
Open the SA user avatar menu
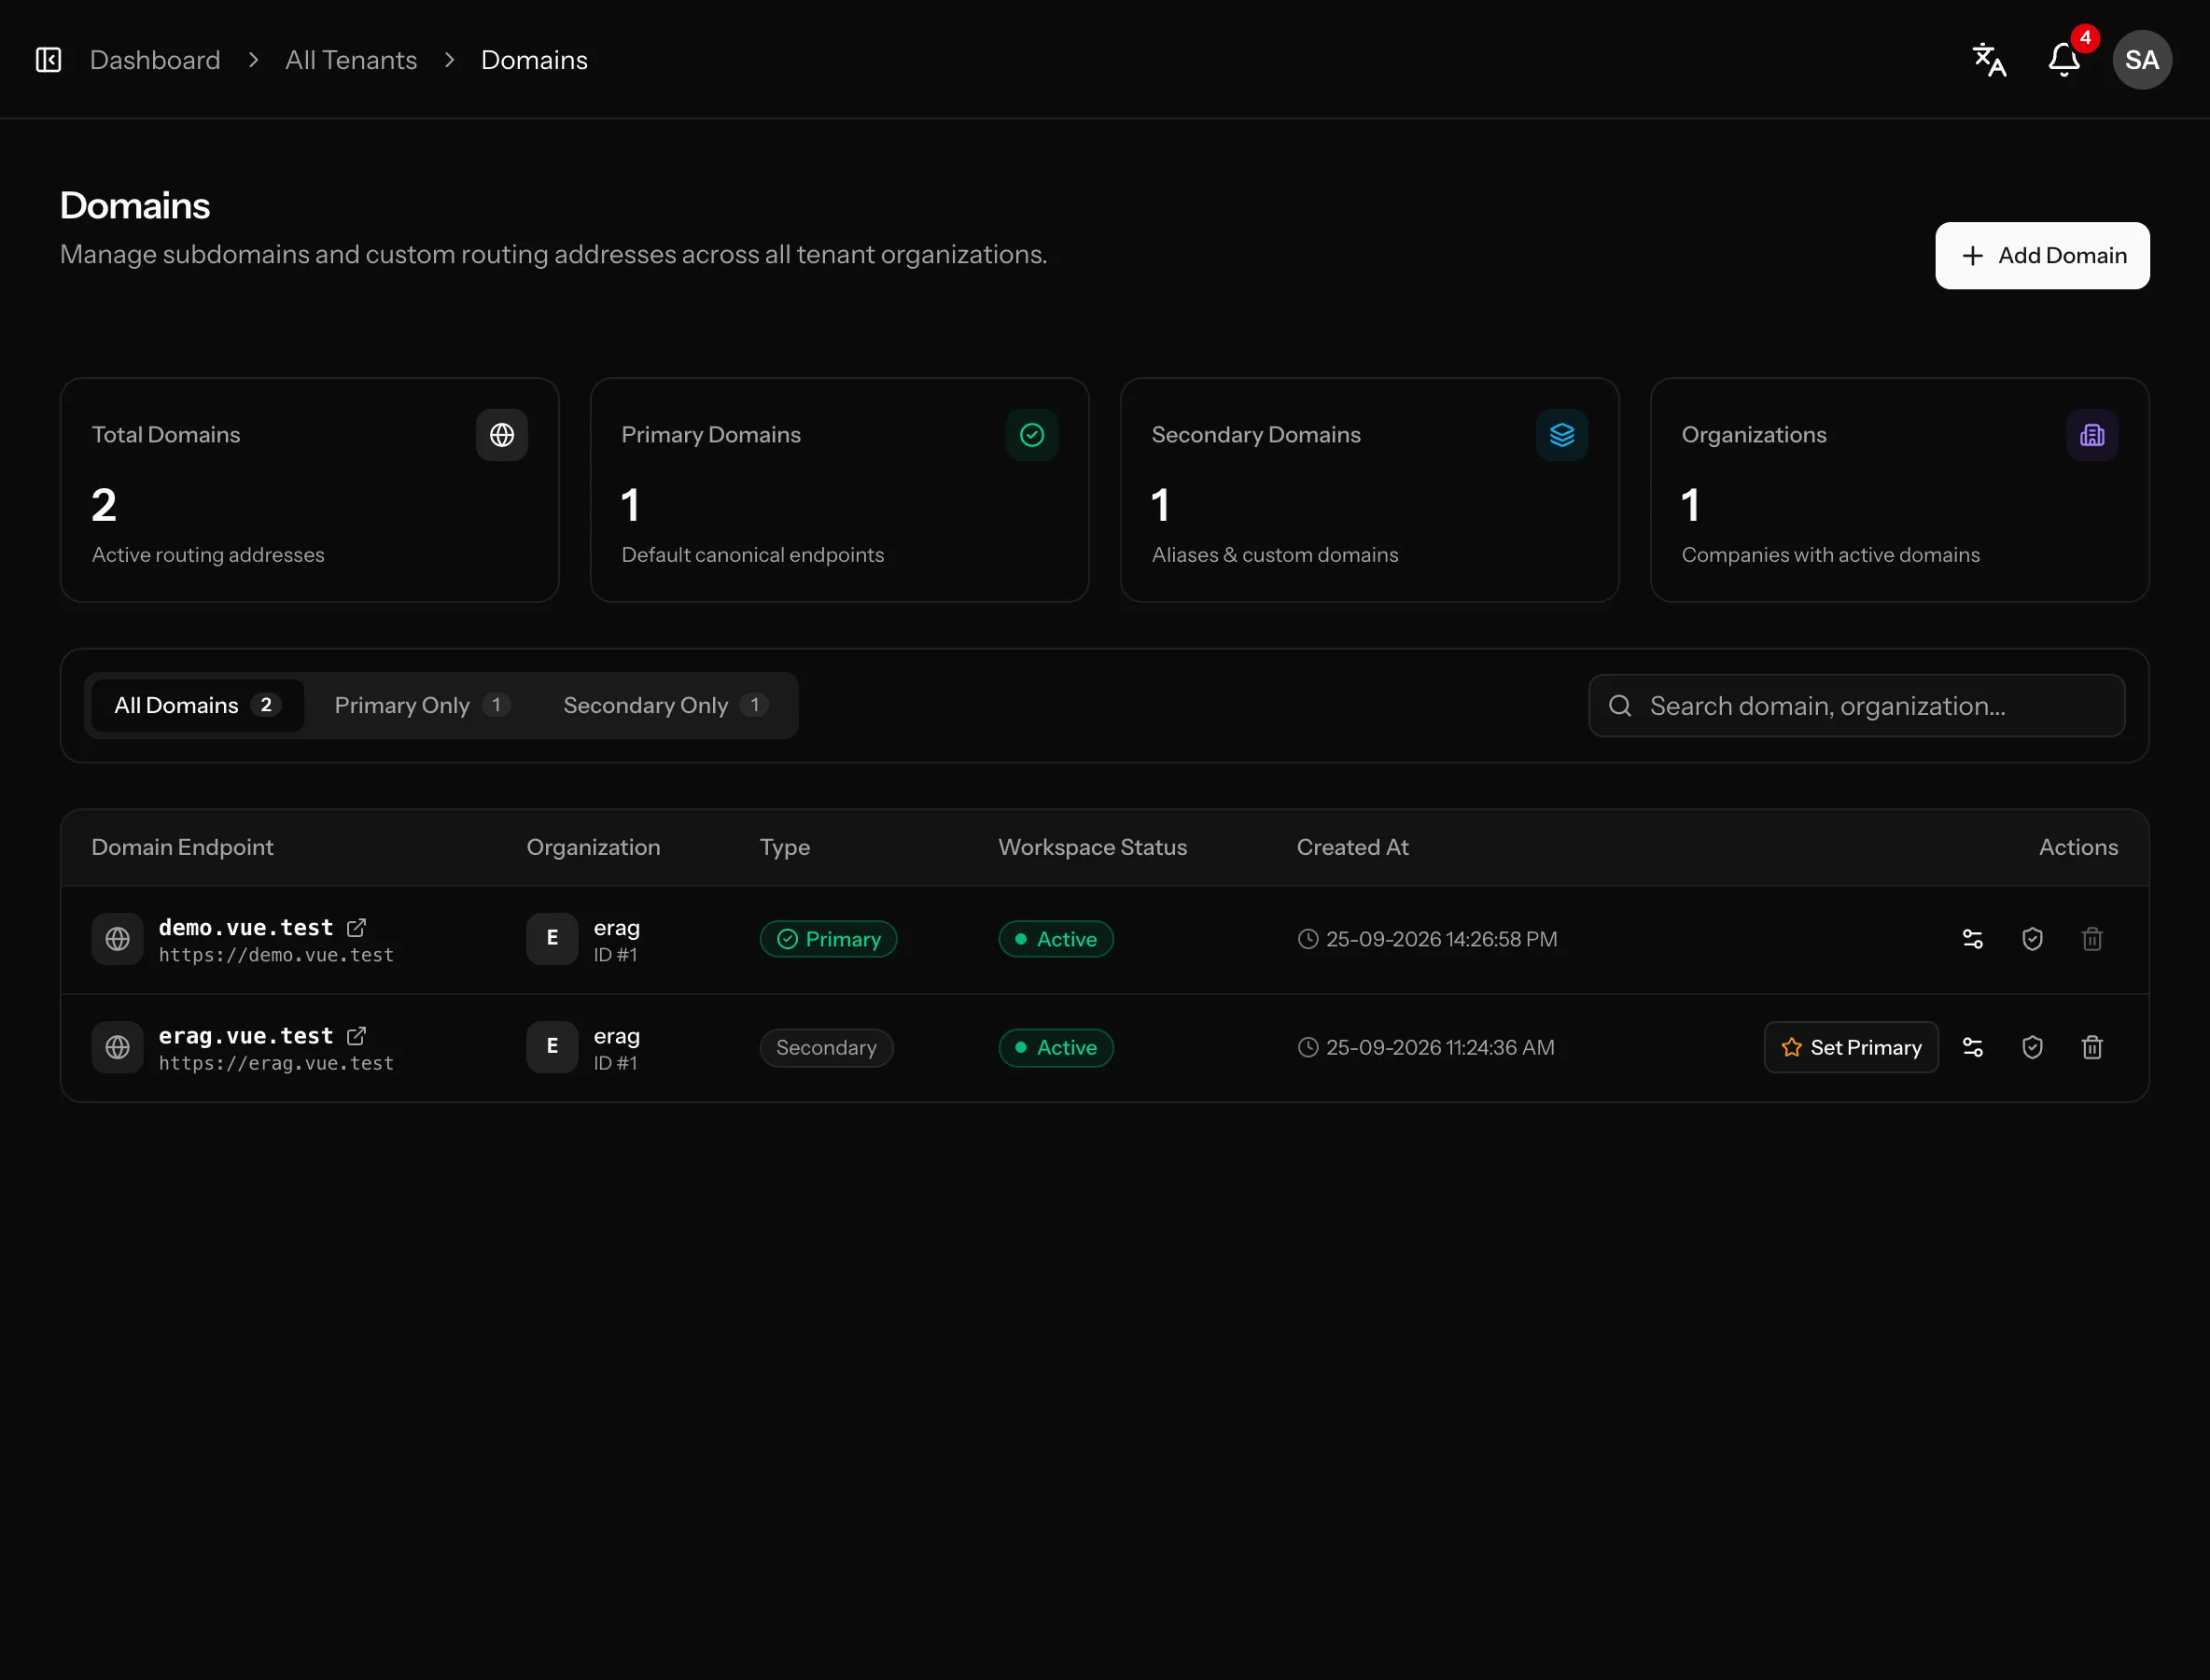click(x=2141, y=60)
